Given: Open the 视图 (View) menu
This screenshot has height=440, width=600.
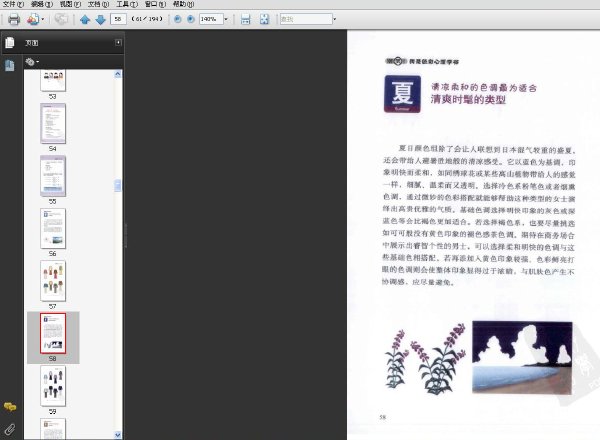Looking at the screenshot, I should coord(70,4).
